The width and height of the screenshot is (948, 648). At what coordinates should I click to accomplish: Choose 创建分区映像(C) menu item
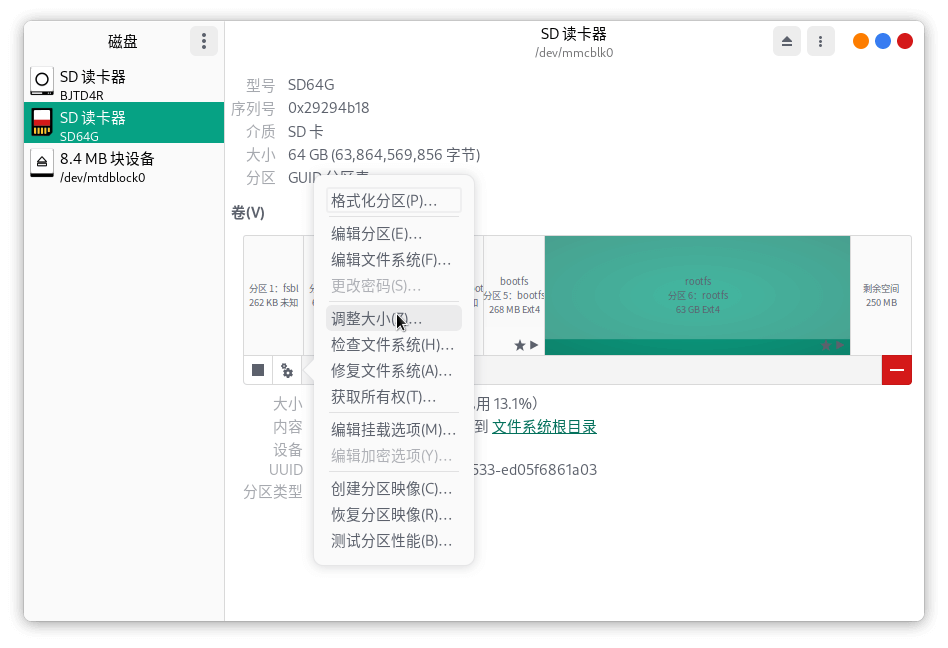[393, 489]
